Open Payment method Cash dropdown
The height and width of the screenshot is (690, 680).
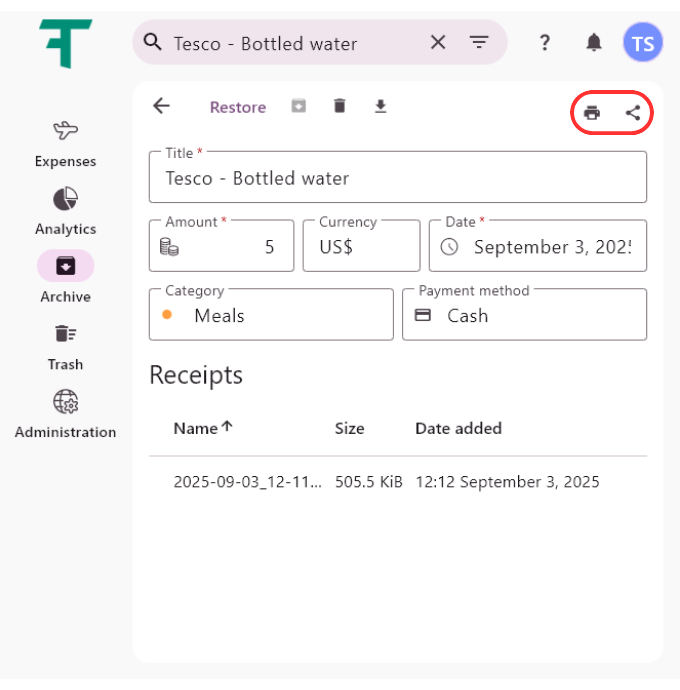click(524, 315)
